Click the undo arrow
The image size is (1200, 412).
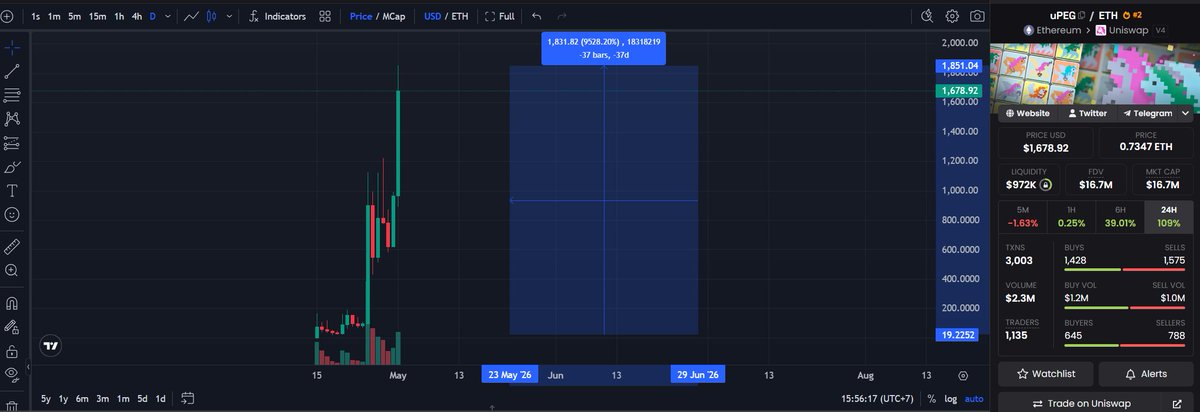(537, 17)
